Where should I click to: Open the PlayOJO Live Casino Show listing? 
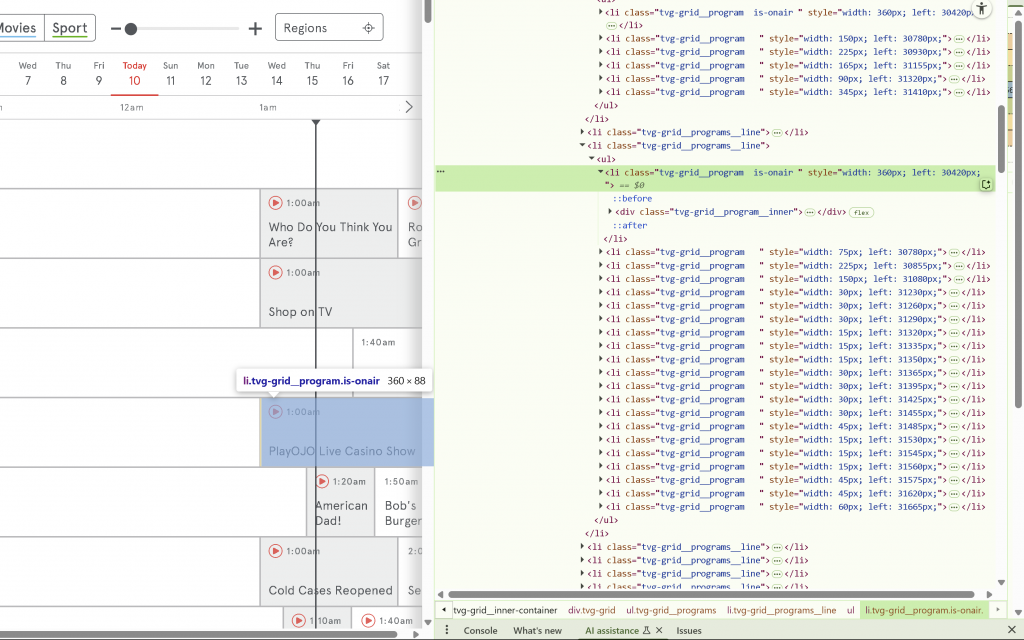click(x=347, y=432)
